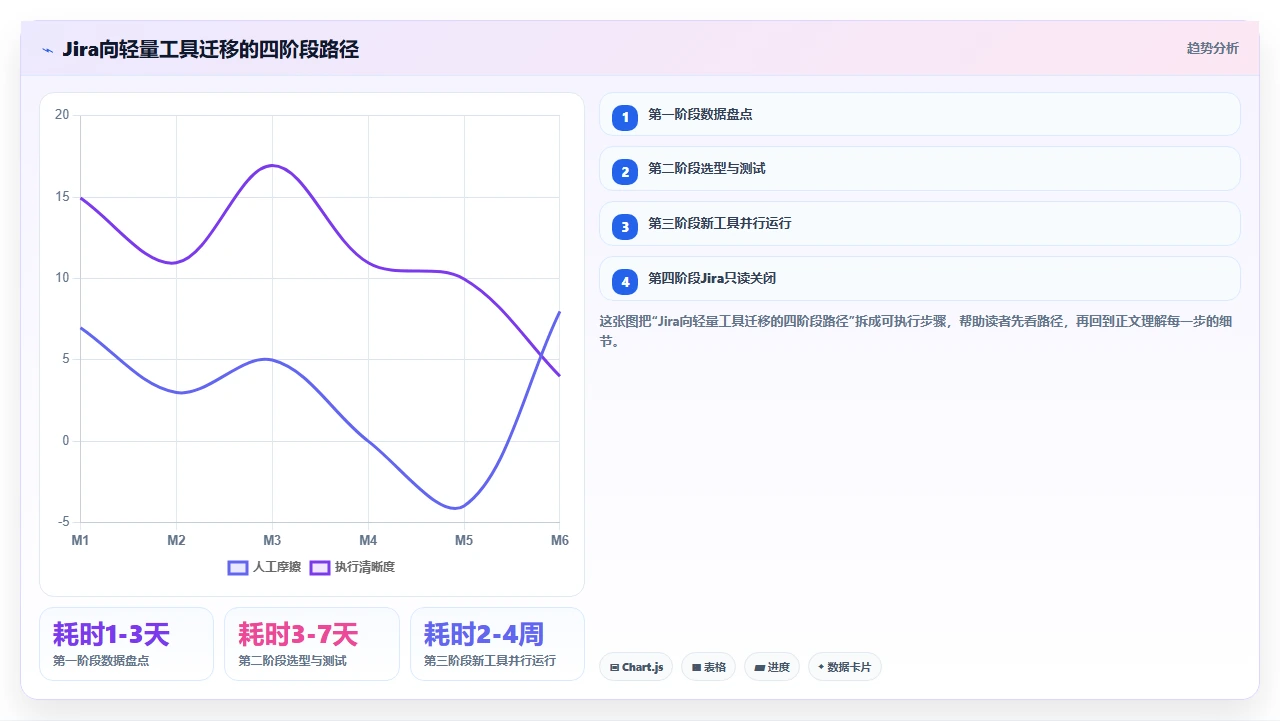Click the 数据卡片 tag

coord(845,667)
